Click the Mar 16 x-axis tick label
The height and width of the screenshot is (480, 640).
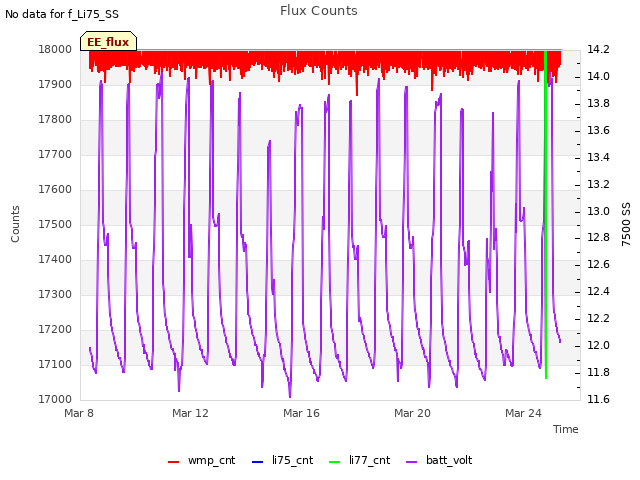[301, 413]
